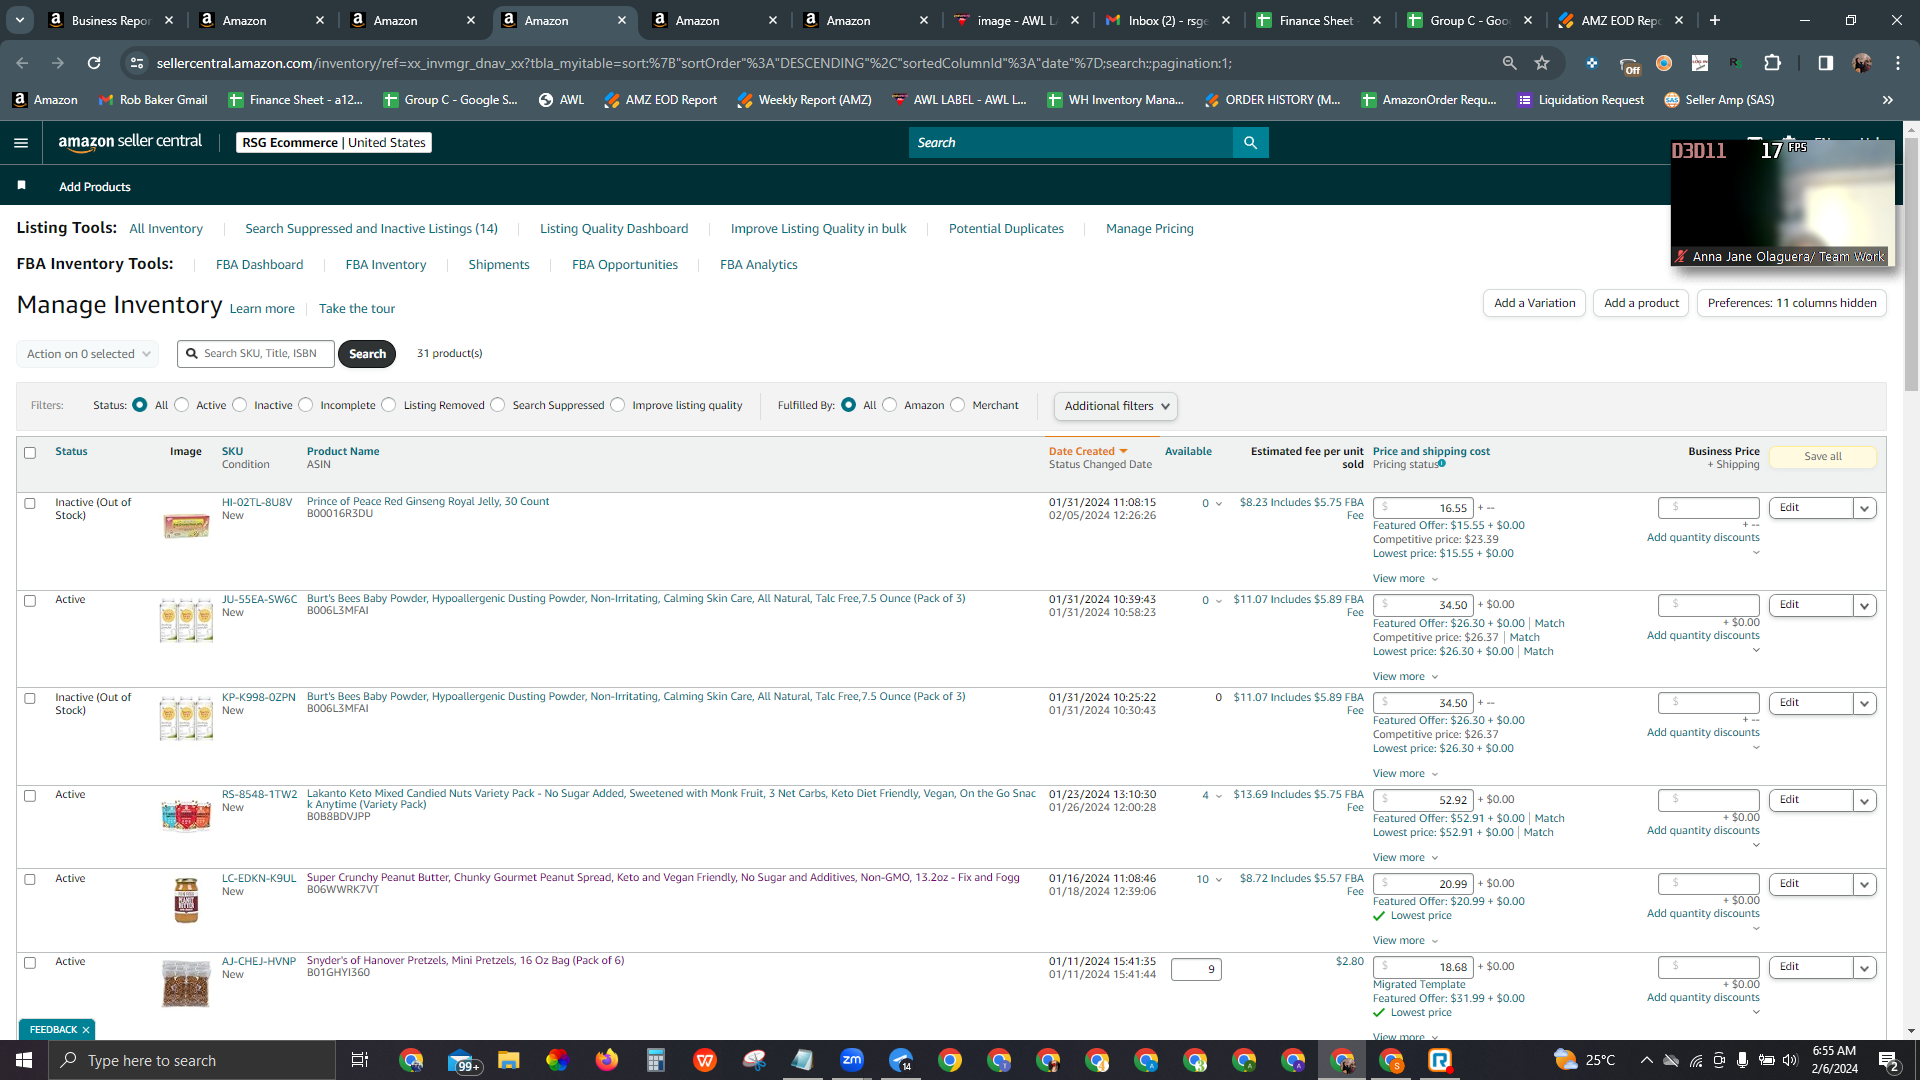This screenshot has height=1080, width=1920.
Task: Open the Manage Pricing listing tool
Action: [x=1150, y=229]
